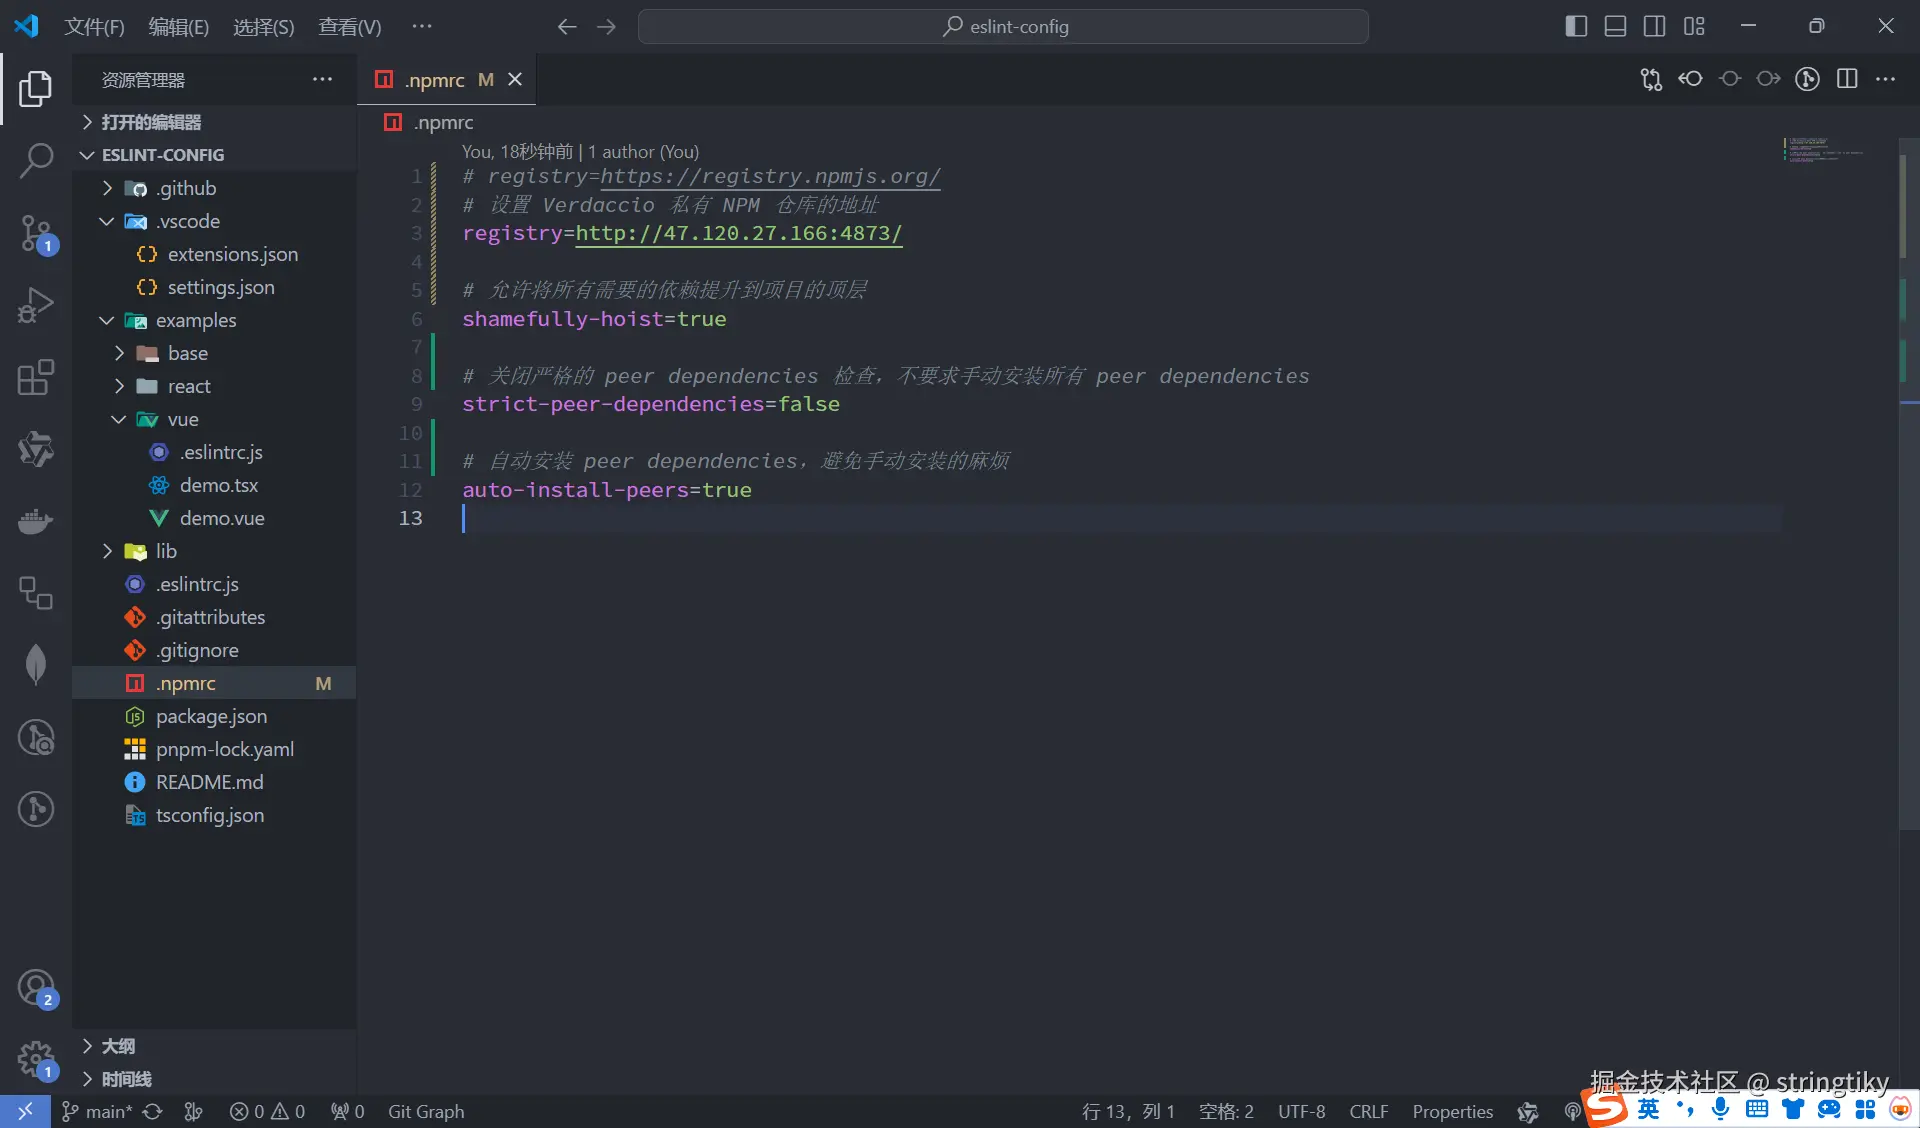This screenshot has height=1128, width=1920.
Task: Toggle the bottom panel layout button
Action: 1615,26
